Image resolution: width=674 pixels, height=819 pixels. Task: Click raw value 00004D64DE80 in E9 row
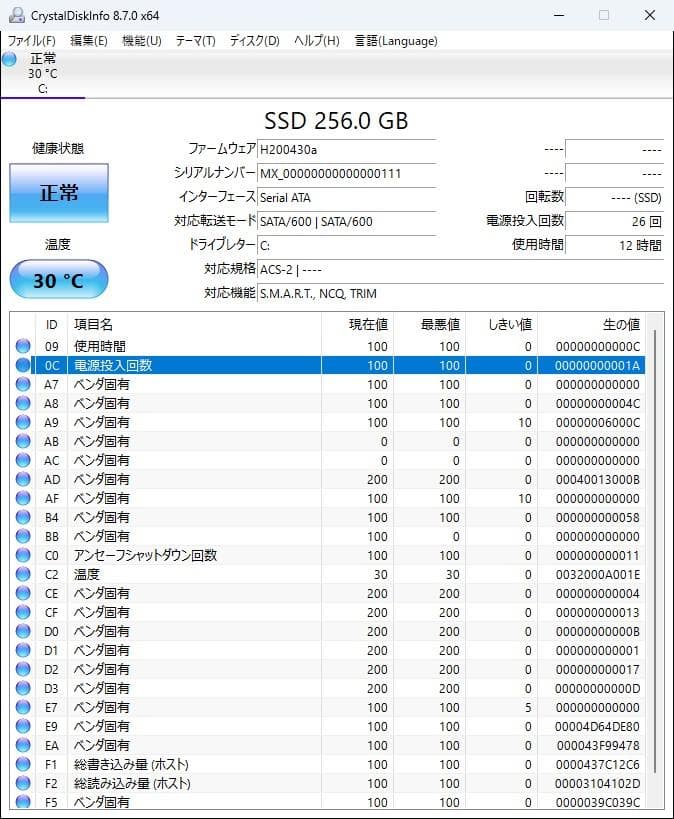[598, 727]
